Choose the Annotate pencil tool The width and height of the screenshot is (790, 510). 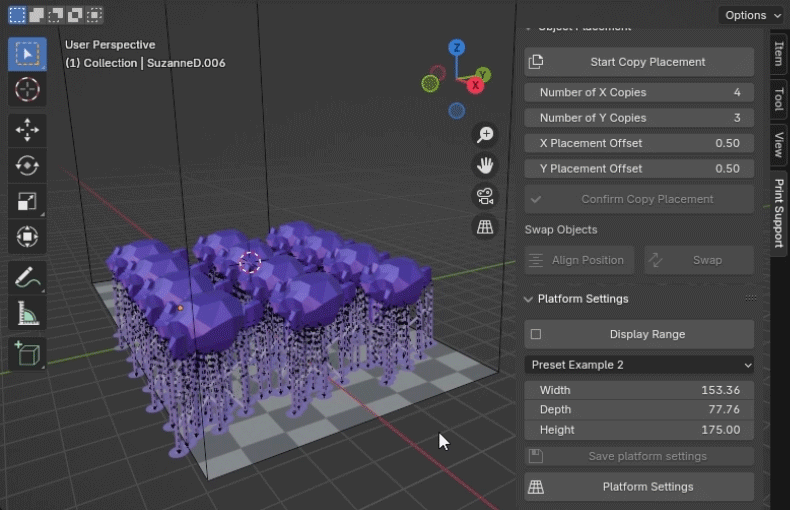click(x=27, y=277)
